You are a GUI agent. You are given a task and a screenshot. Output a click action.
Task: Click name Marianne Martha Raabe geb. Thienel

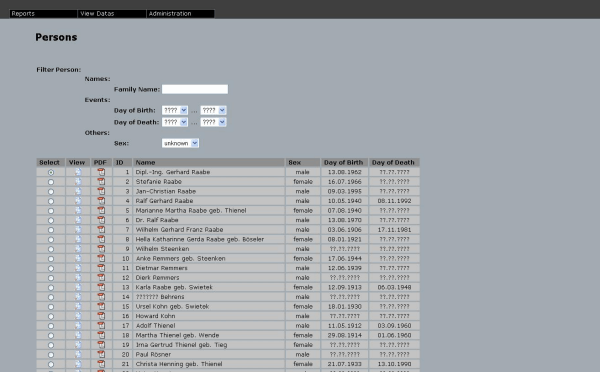pyautogui.click(x=191, y=210)
